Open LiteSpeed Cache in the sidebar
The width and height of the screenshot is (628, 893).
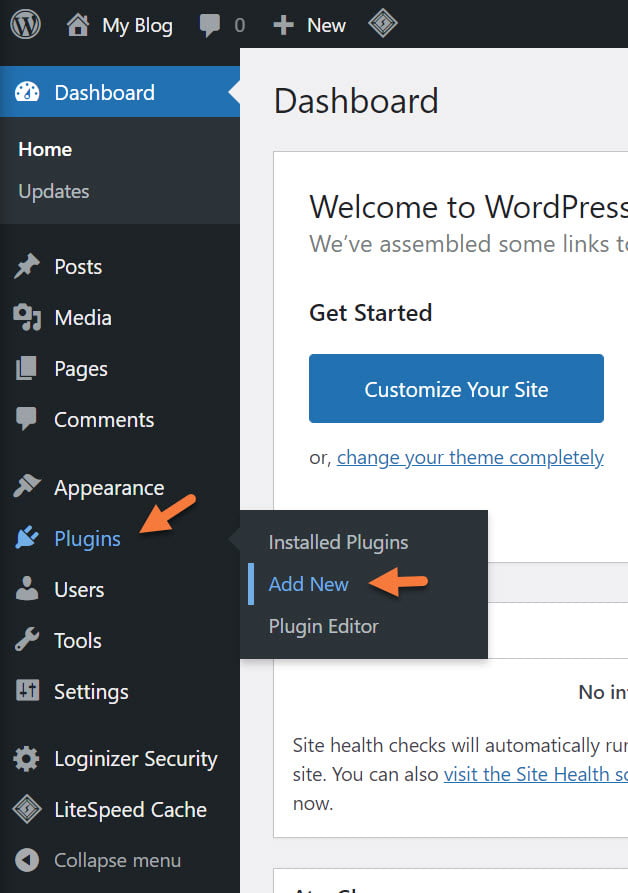click(130, 810)
